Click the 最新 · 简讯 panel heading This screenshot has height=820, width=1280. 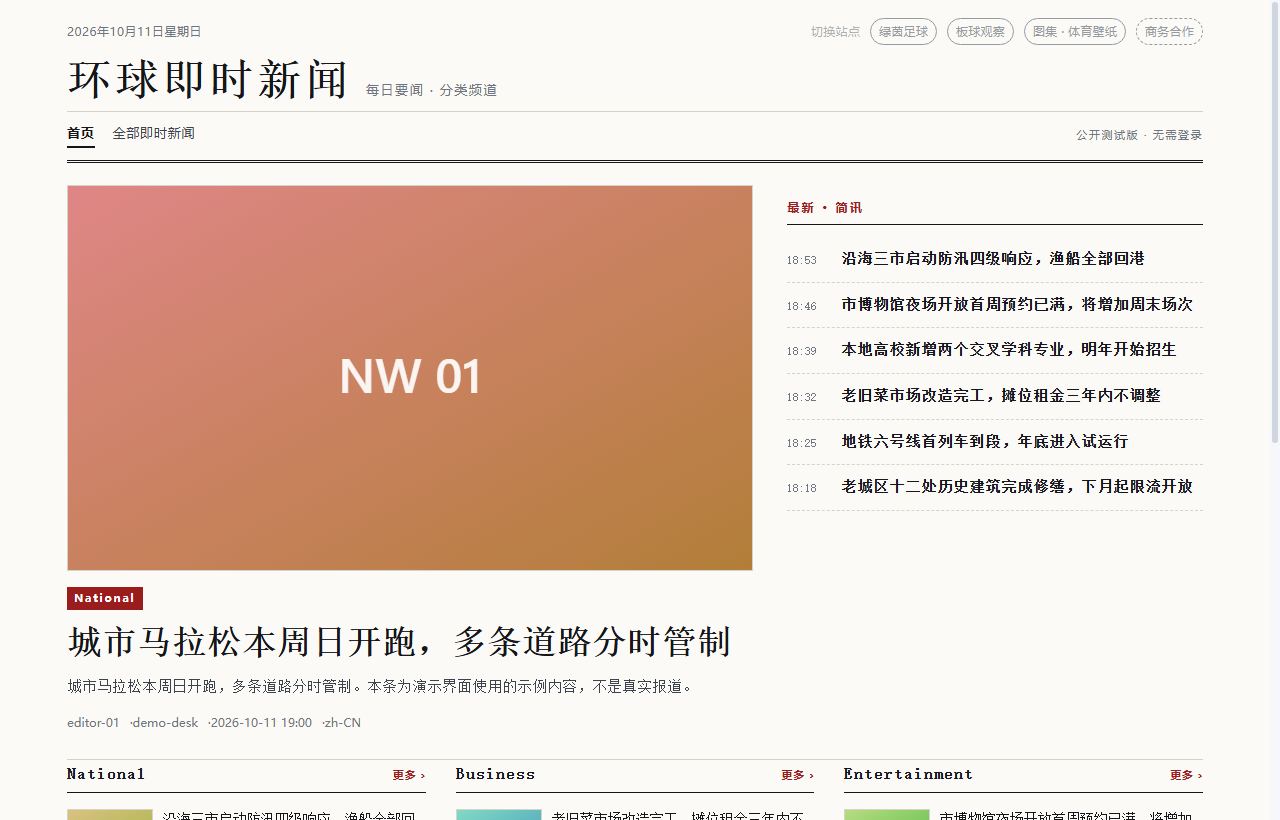pos(824,208)
